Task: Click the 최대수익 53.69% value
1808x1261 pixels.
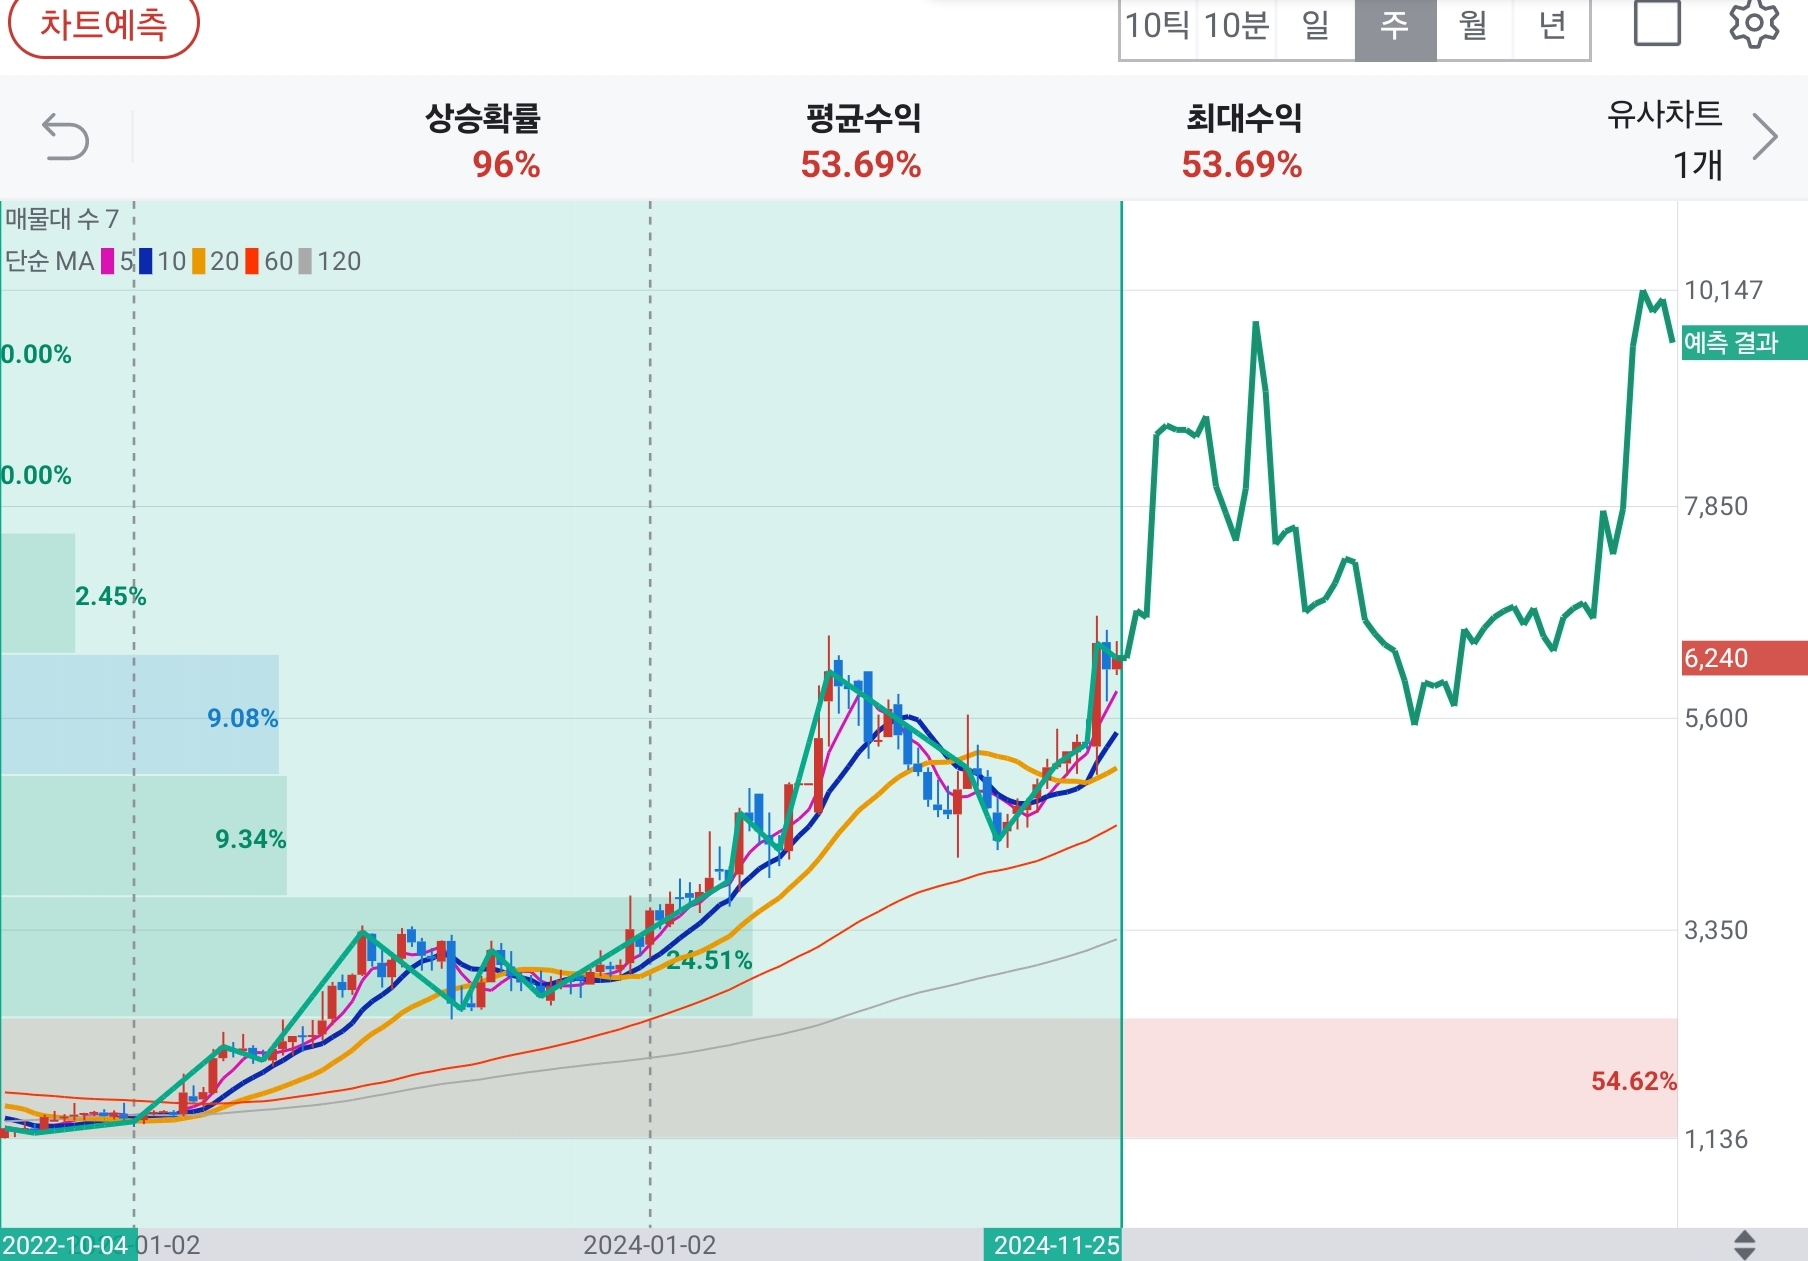Action: (1242, 165)
